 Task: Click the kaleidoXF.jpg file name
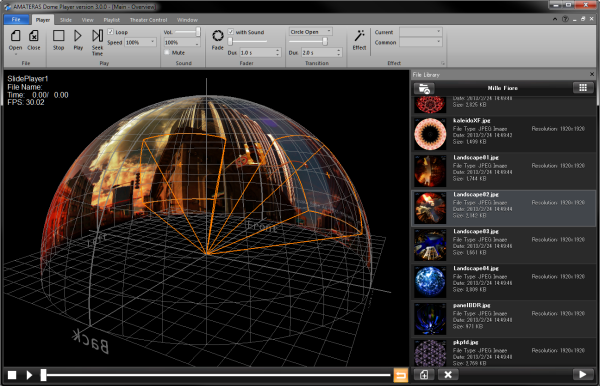[x=471, y=121]
